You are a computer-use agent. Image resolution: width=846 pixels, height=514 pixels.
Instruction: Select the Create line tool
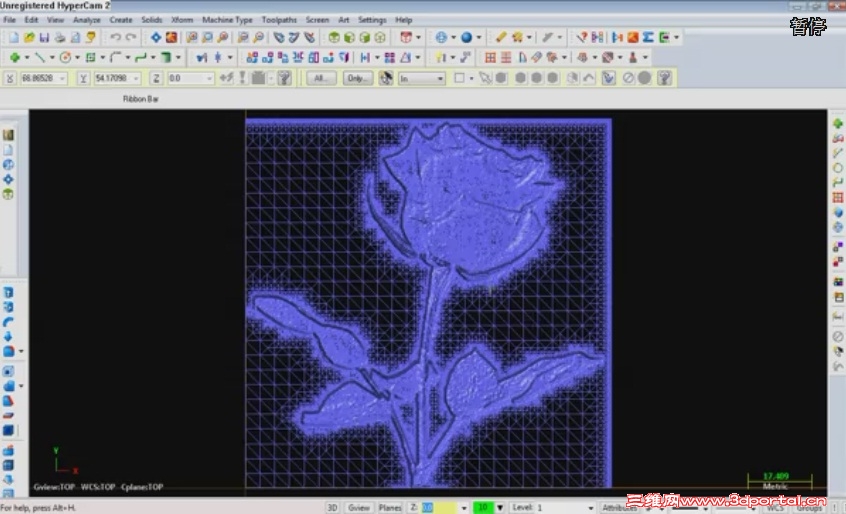click(40, 57)
